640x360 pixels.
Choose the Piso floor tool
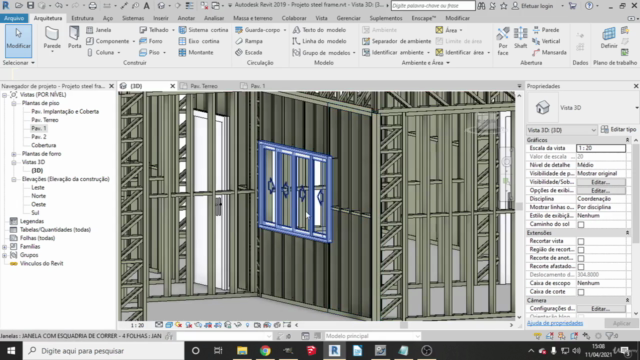click(x=149, y=52)
